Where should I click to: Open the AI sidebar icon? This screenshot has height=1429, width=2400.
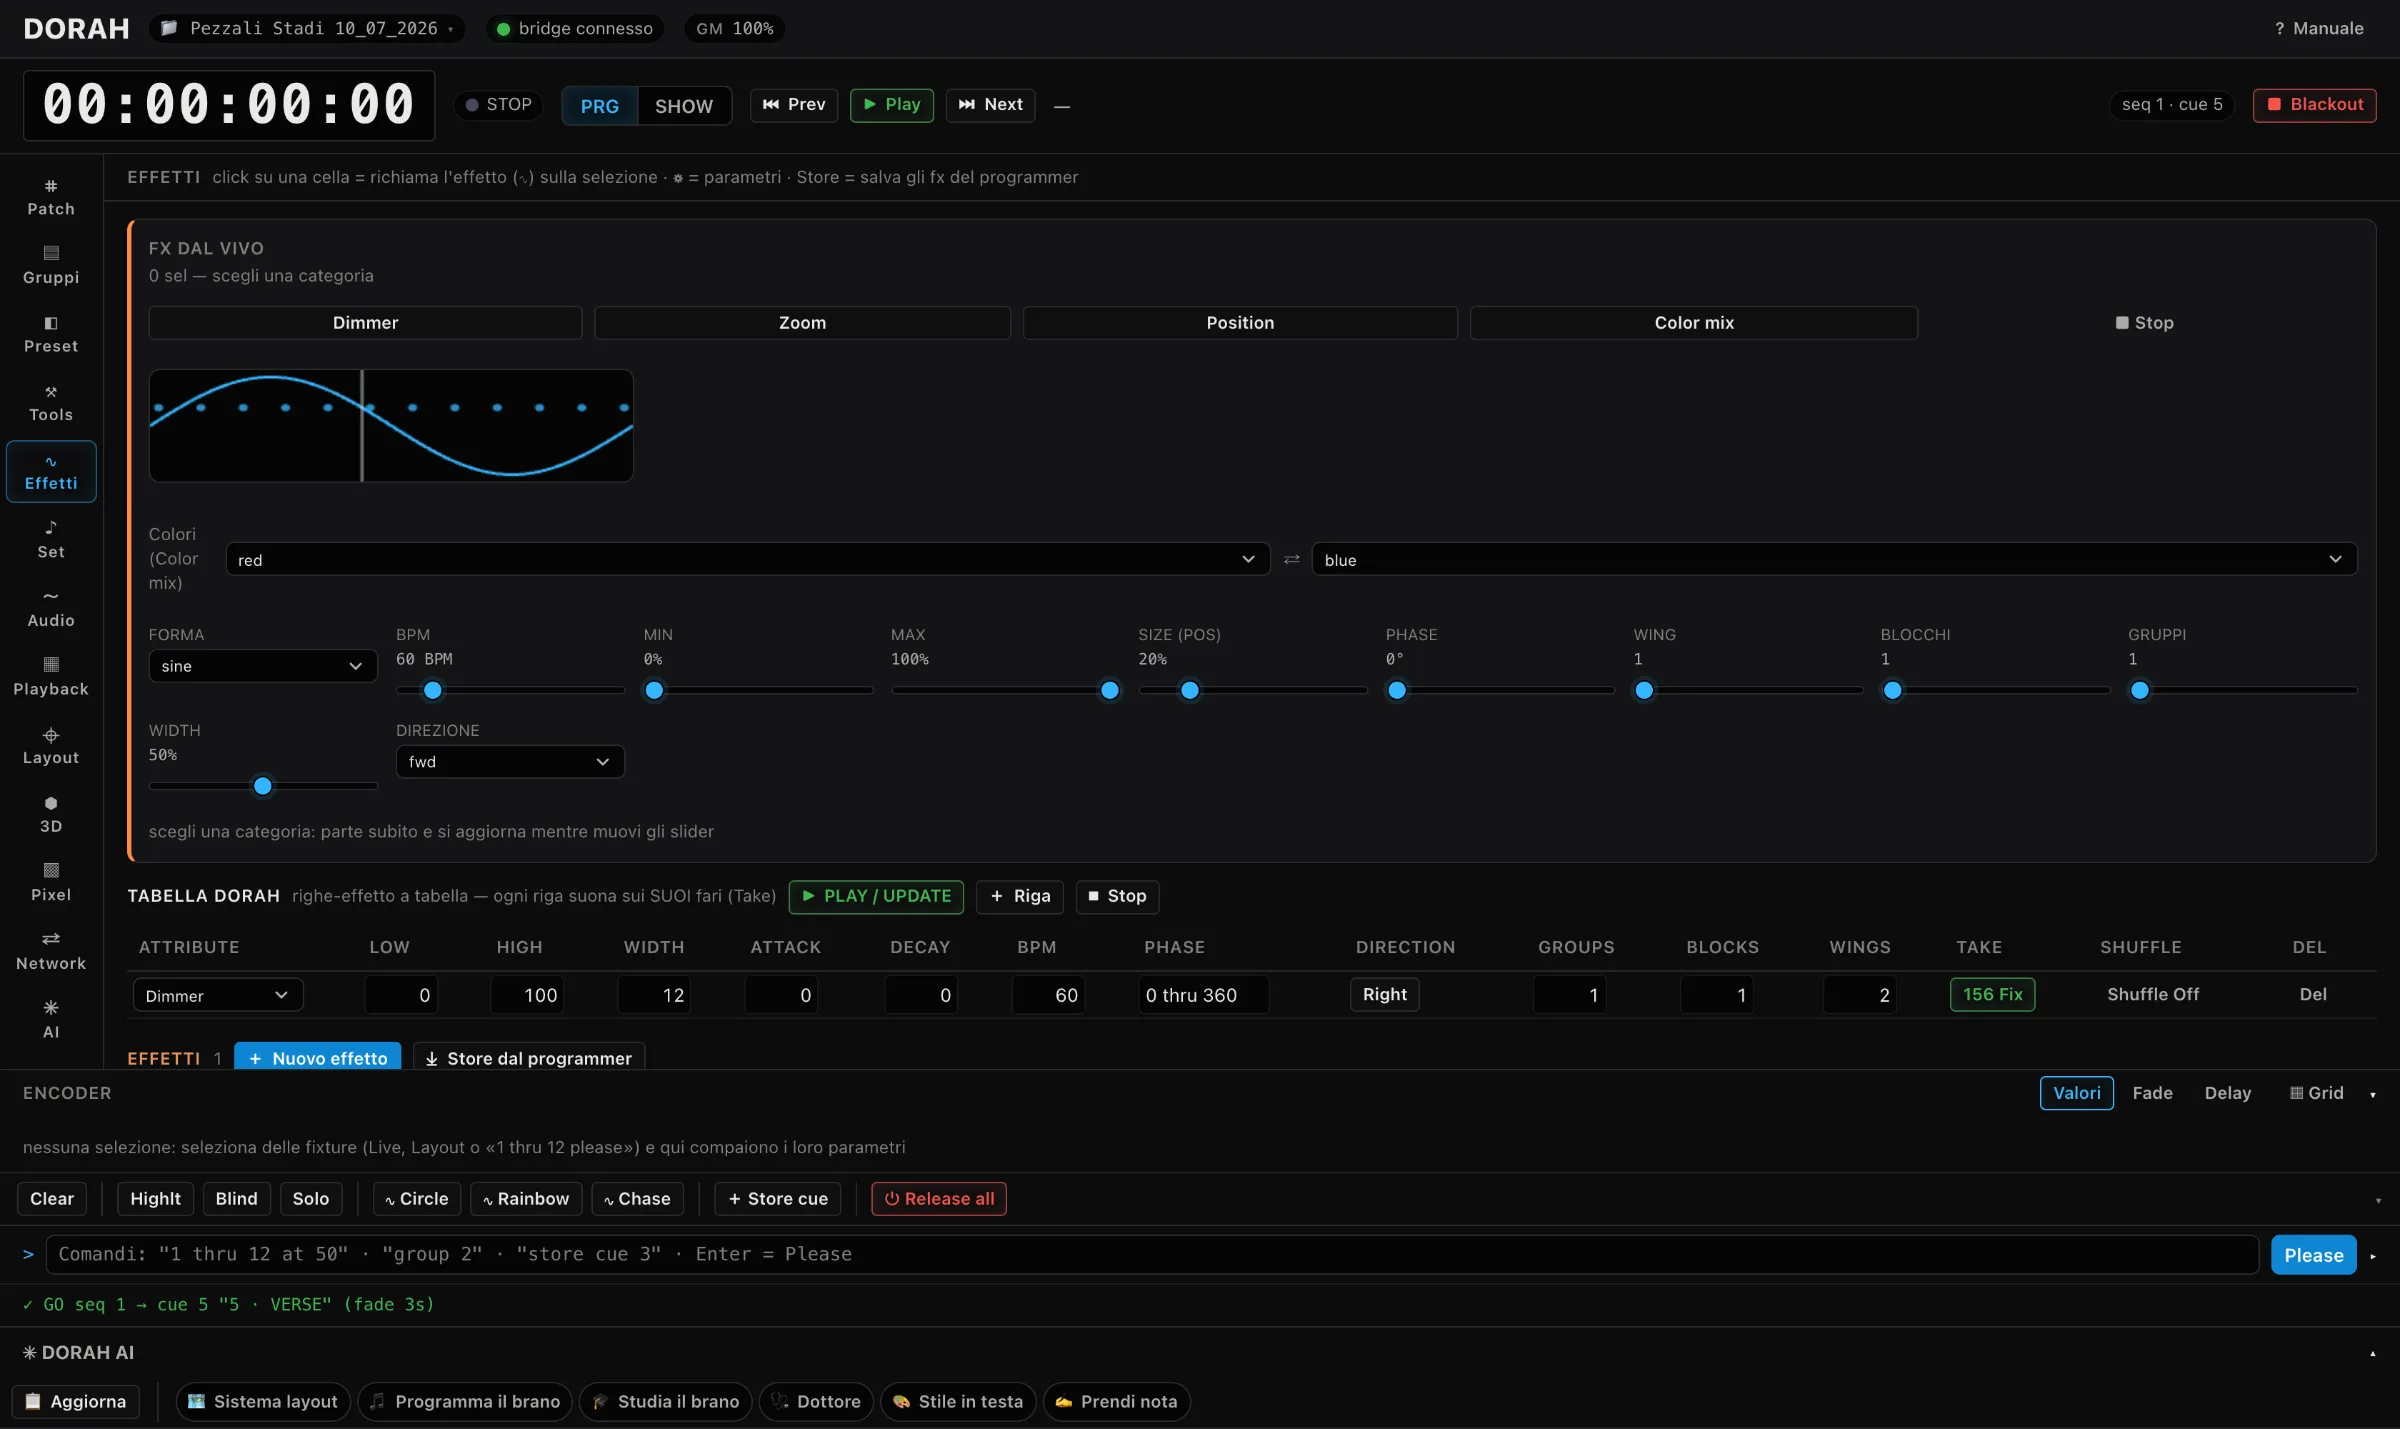click(51, 1020)
